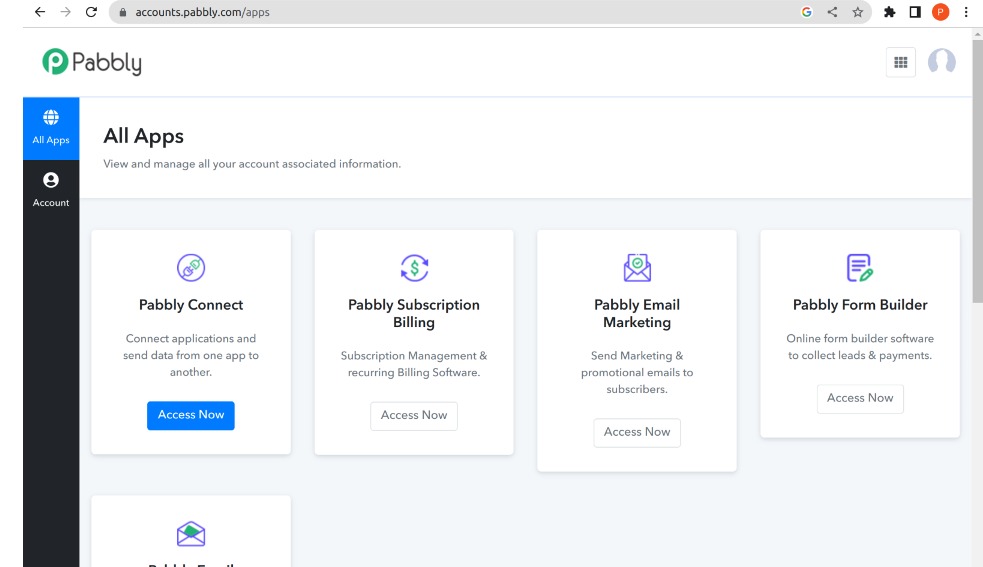Click the Subscription Billing dollar icon
The image size is (983, 567).
[414, 268]
